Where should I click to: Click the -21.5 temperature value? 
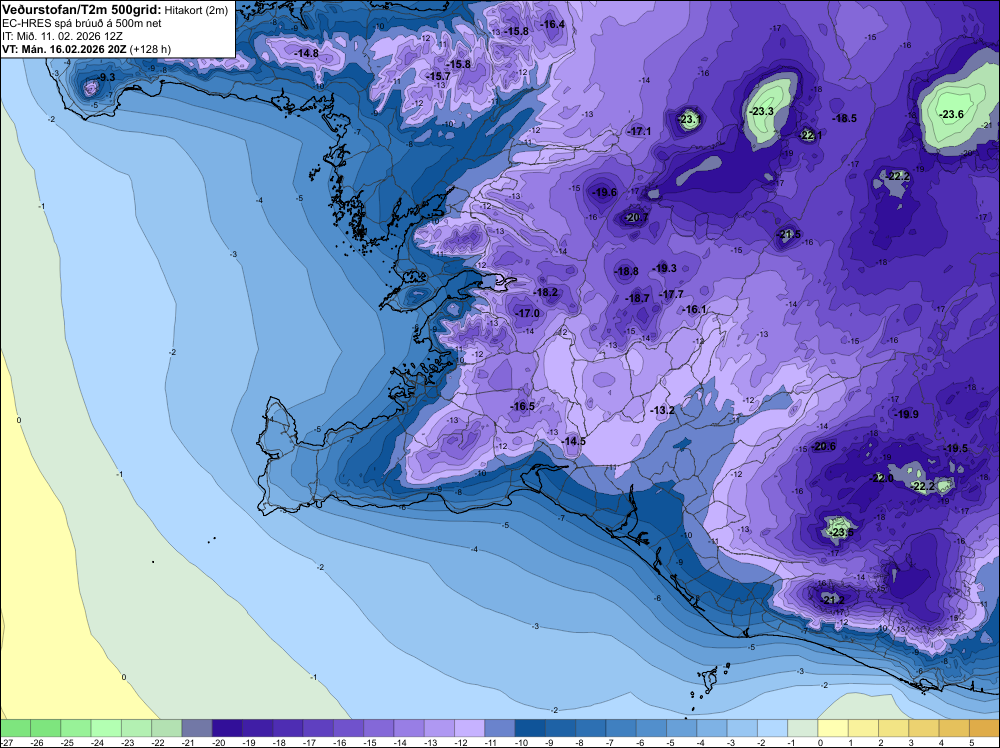point(789,235)
